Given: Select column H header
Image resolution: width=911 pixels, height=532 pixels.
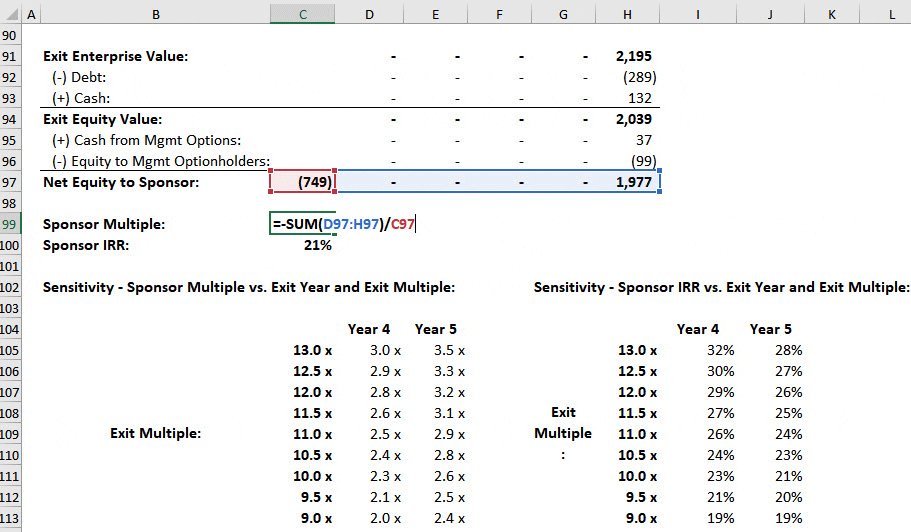Looking at the screenshot, I should click(627, 15).
